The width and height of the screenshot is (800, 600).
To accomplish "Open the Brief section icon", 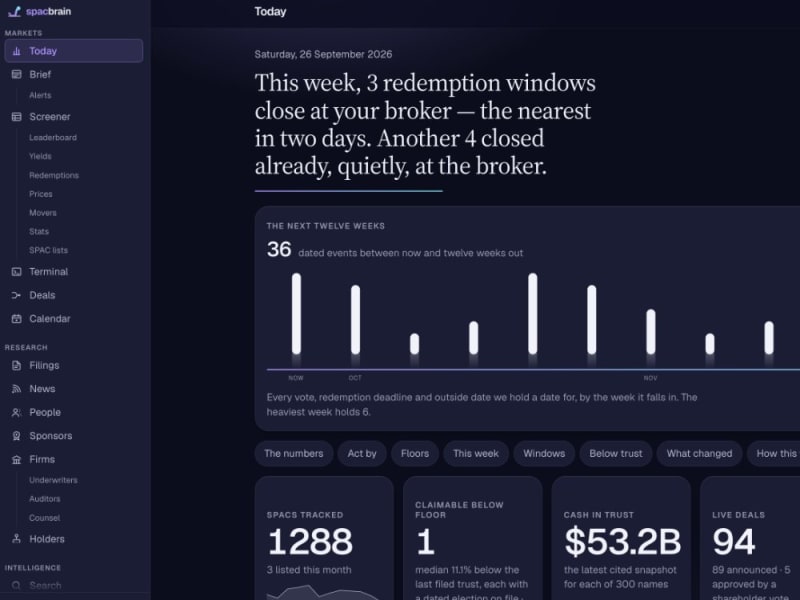I will pyautogui.click(x=16, y=74).
